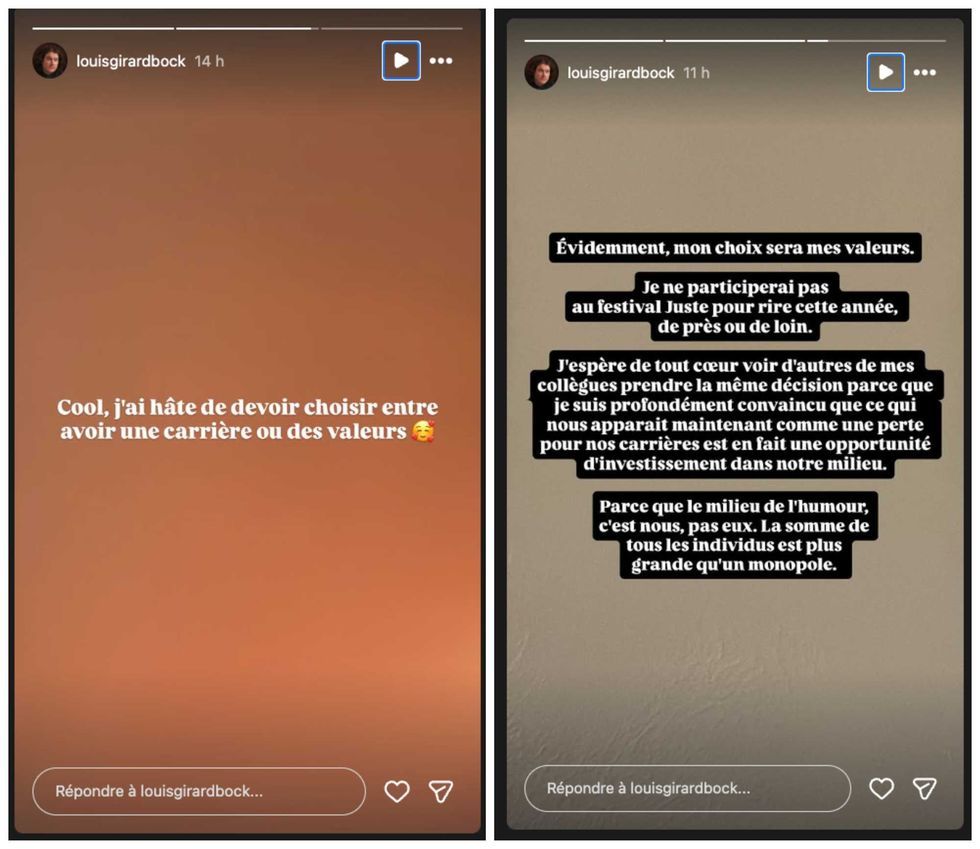Open louisgirardbock username on right story
This screenshot has height=849, width=980.
(621, 73)
